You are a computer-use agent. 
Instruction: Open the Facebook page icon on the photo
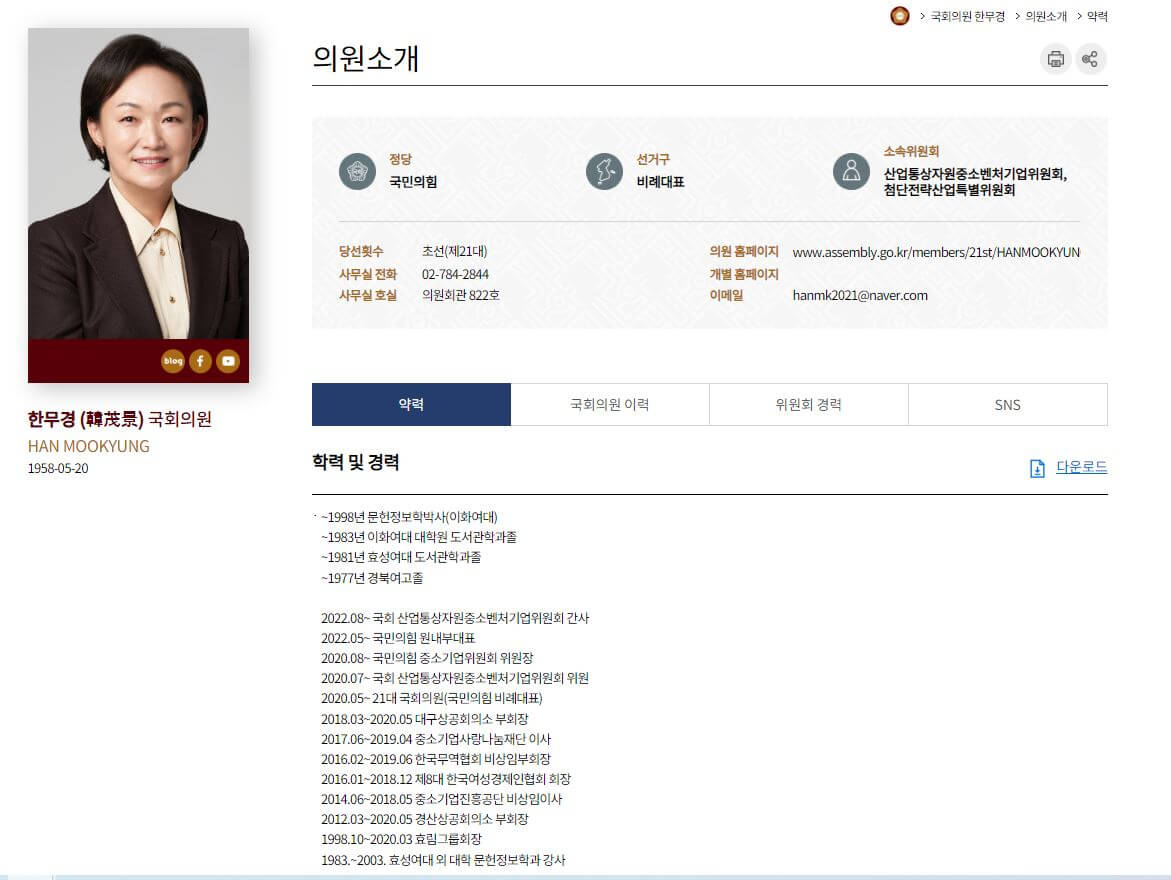(x=200, y=361)
